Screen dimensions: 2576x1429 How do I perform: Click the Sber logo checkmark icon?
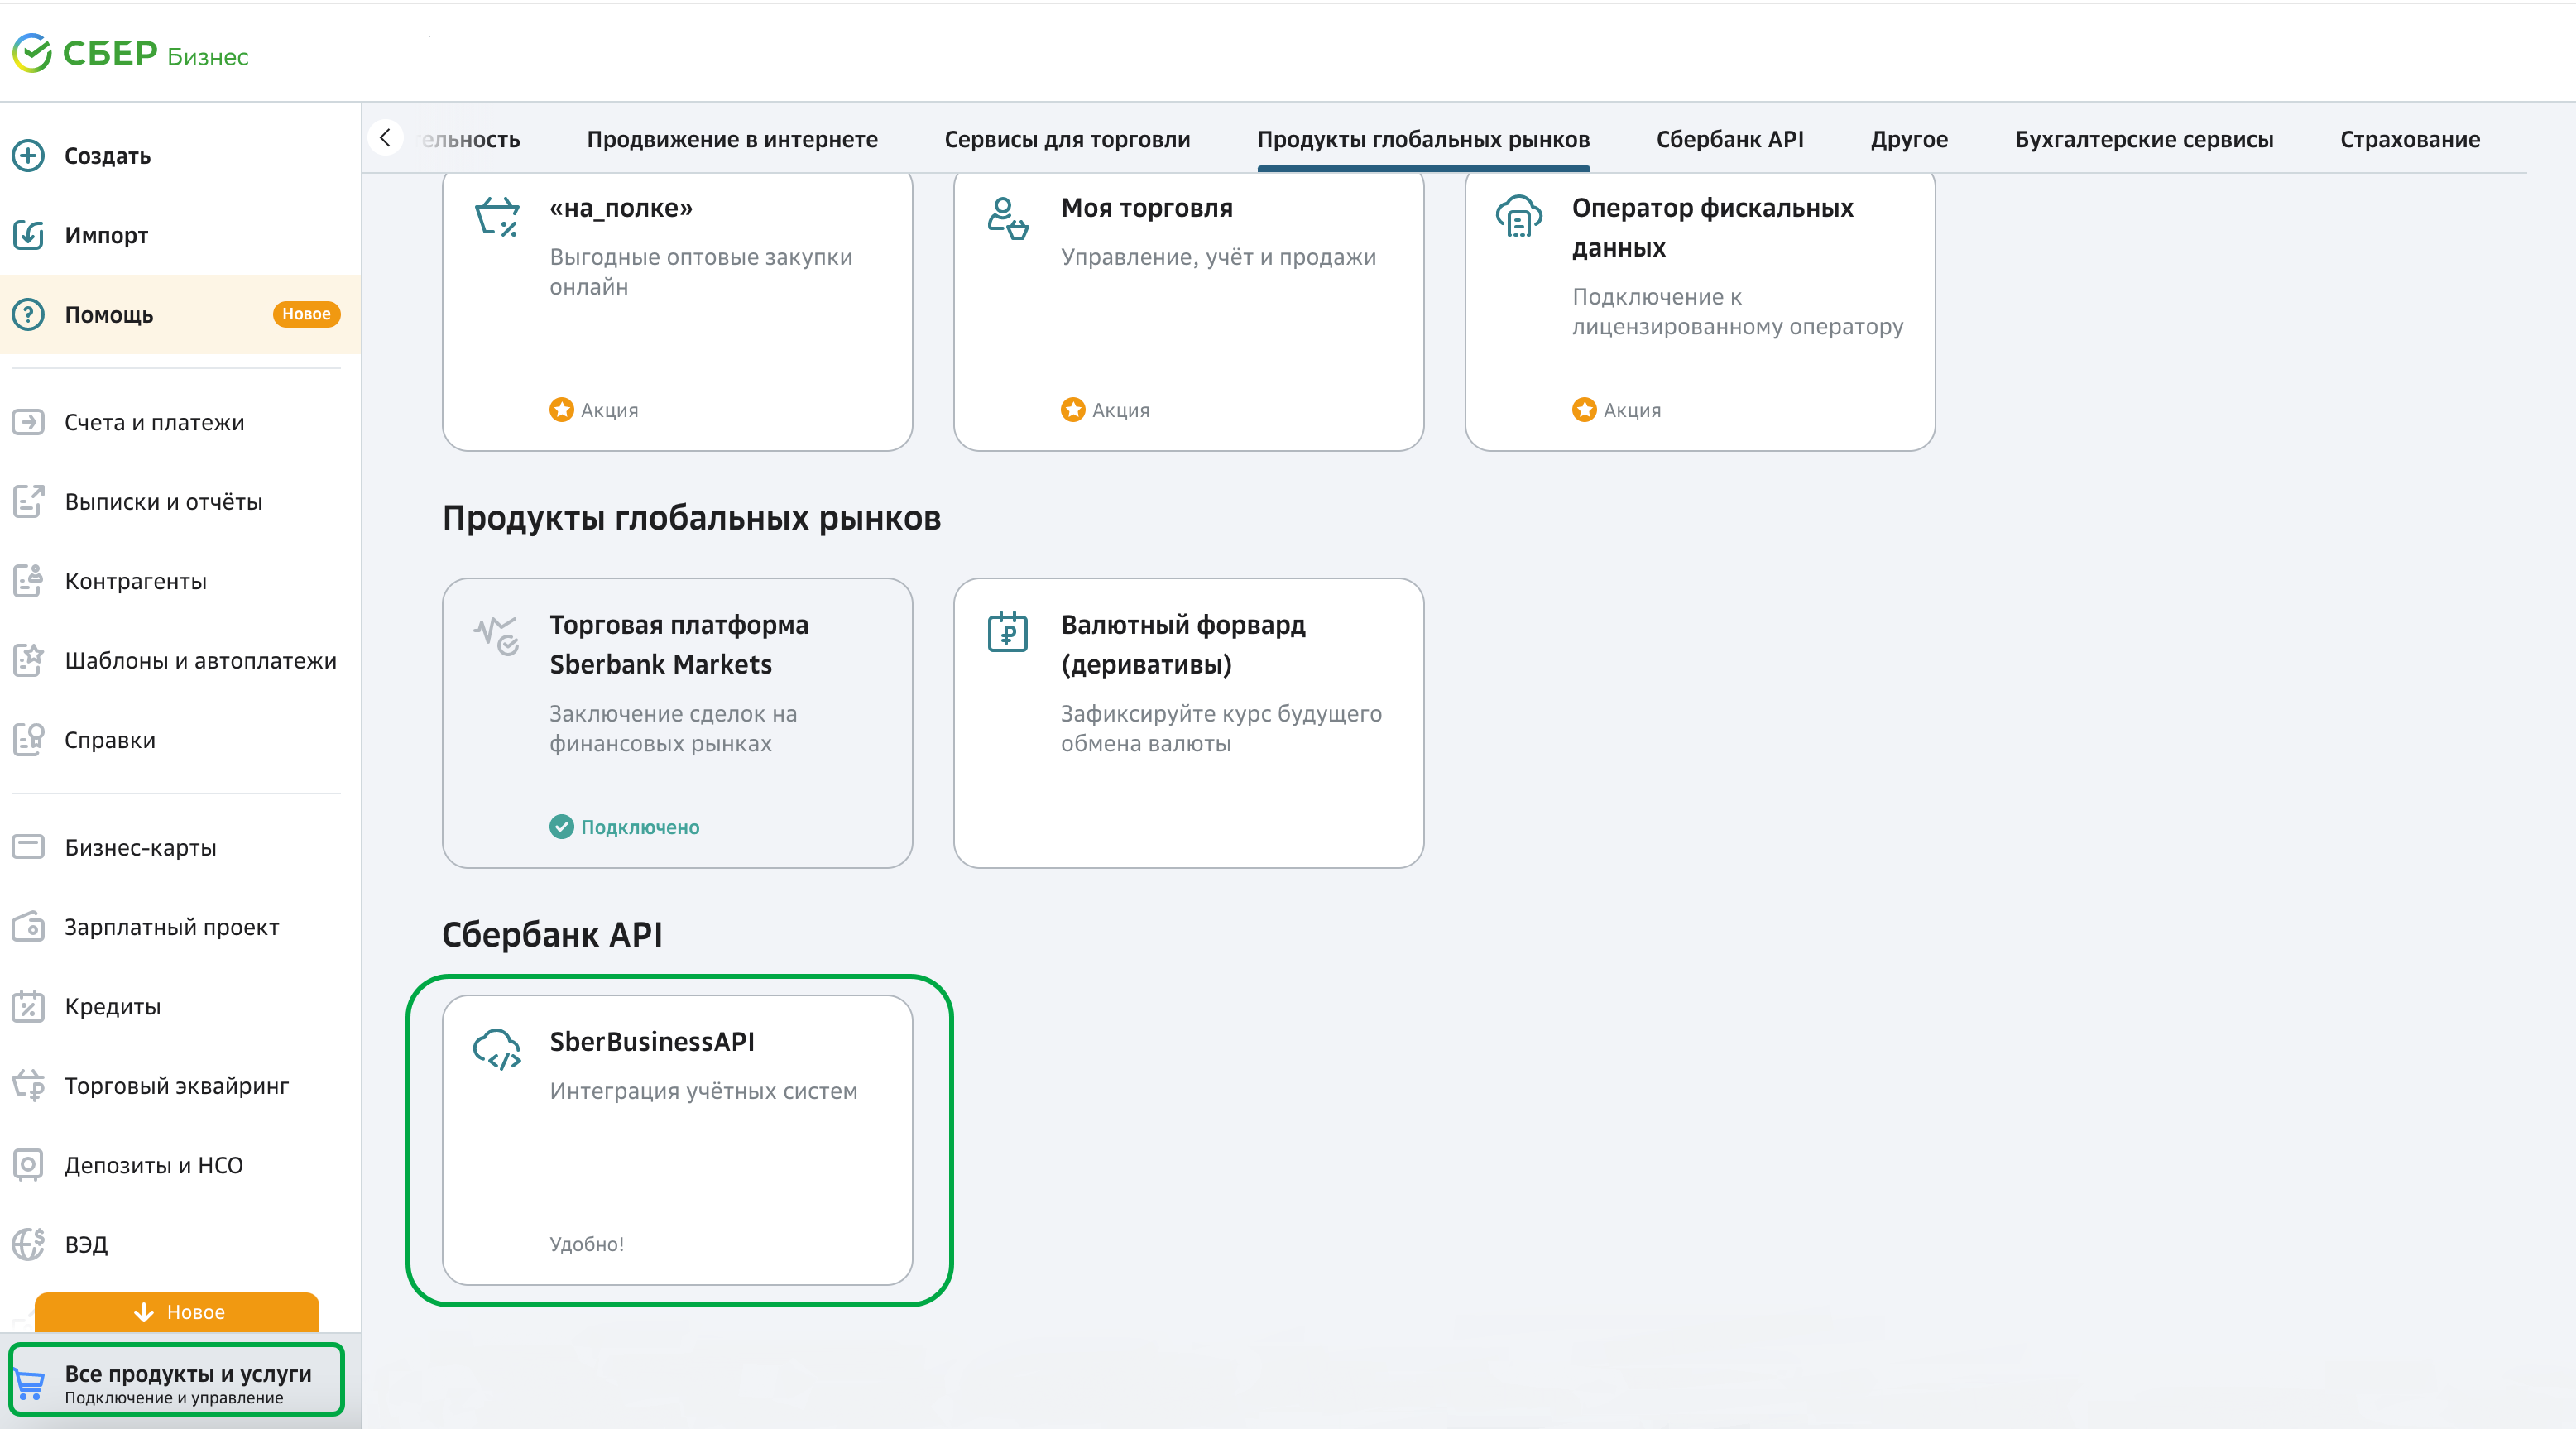[x=32, y=53]
